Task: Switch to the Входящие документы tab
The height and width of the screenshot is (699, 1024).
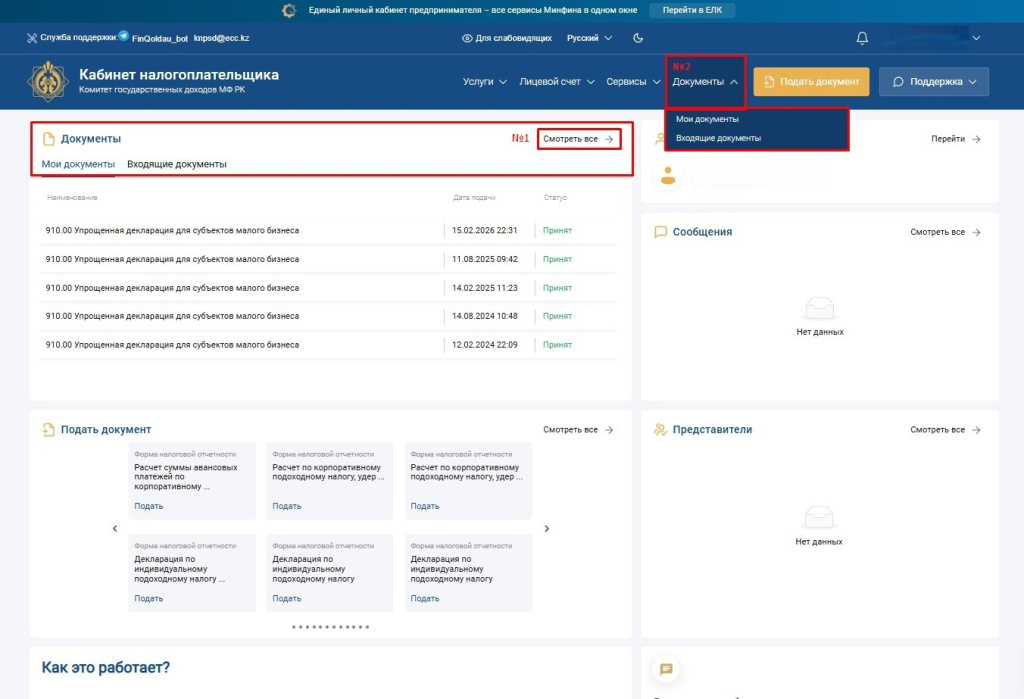Action: (x=177, y=164)
